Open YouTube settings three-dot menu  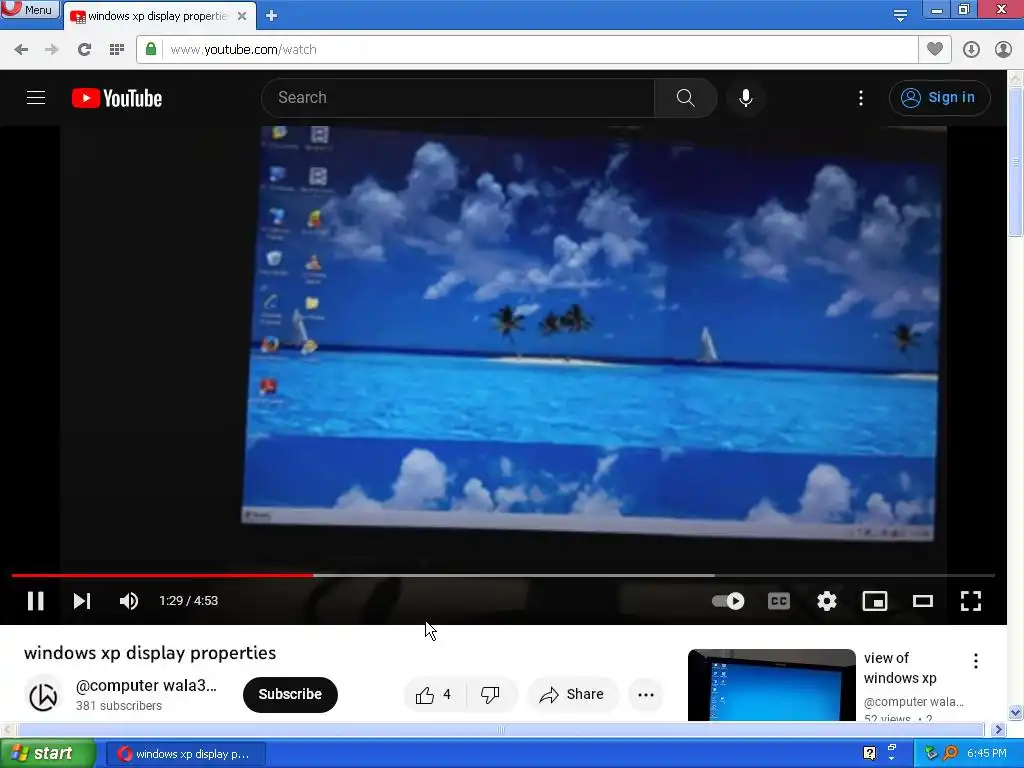[x=861, y=98]
